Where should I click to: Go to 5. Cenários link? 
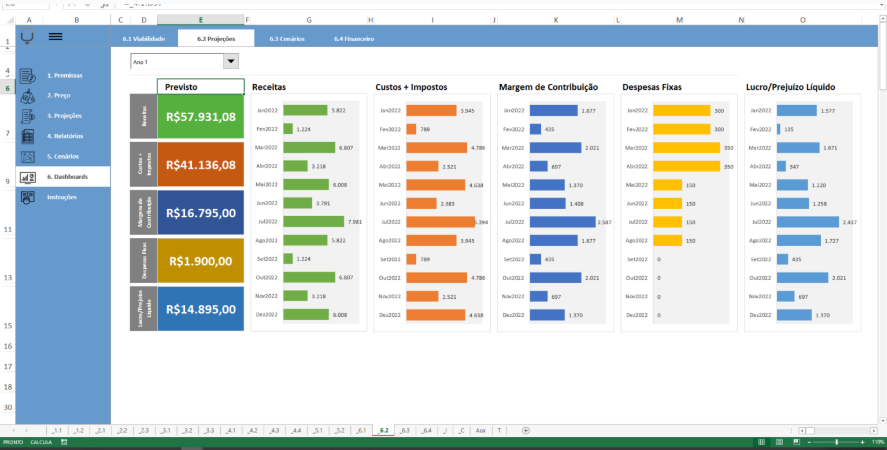(64, 157)
